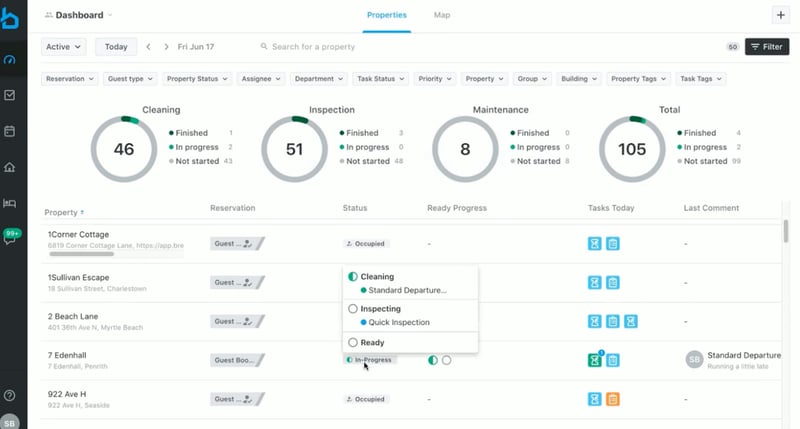Click the orange clipboard task icon for 922 Ave H
The height and width of the screenshot is (429, 800).
612,399
